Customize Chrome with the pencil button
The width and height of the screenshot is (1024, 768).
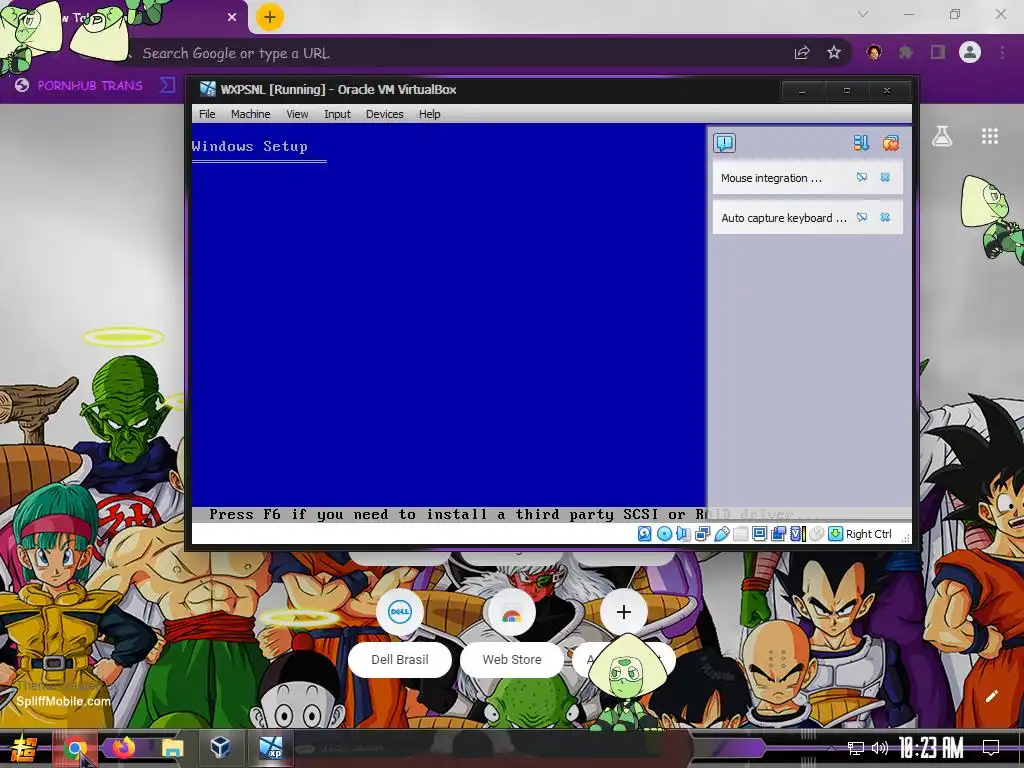[991, 696]
